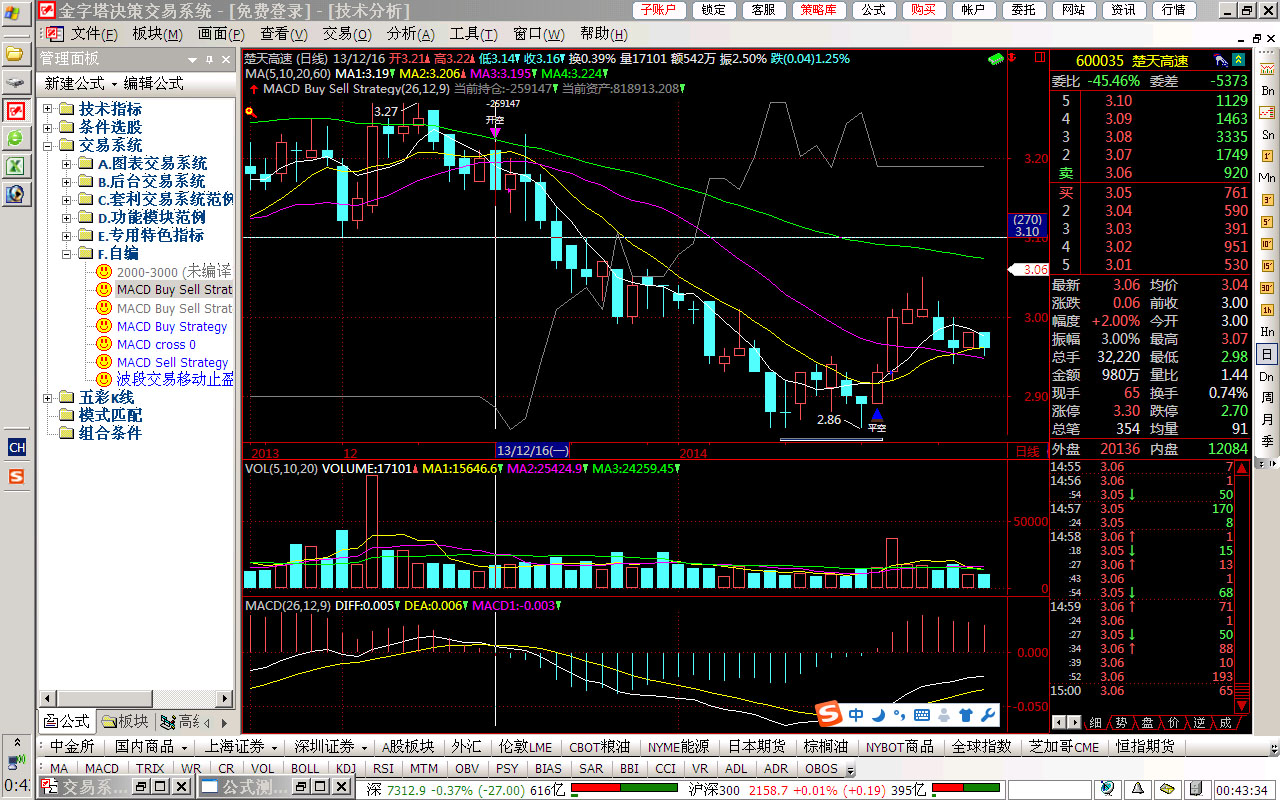The width and height of the screenshot is (1280, 800).
Task: Open the Sogou wrench settings icon
Action: (987, 715)
